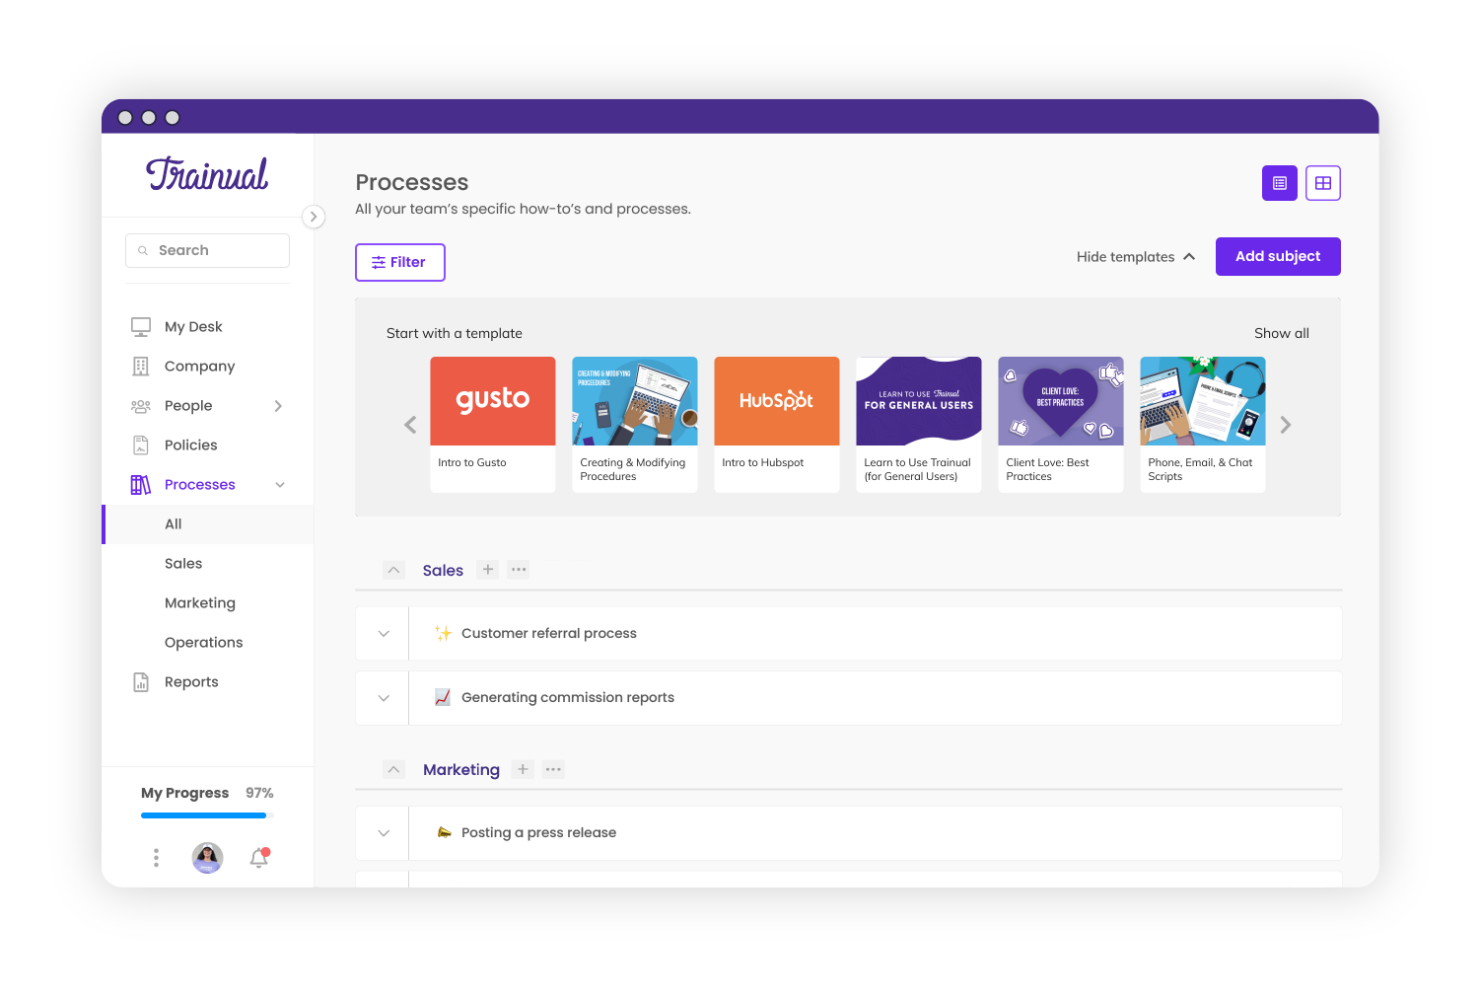Open the notification bell

click(x=258, y=857)
